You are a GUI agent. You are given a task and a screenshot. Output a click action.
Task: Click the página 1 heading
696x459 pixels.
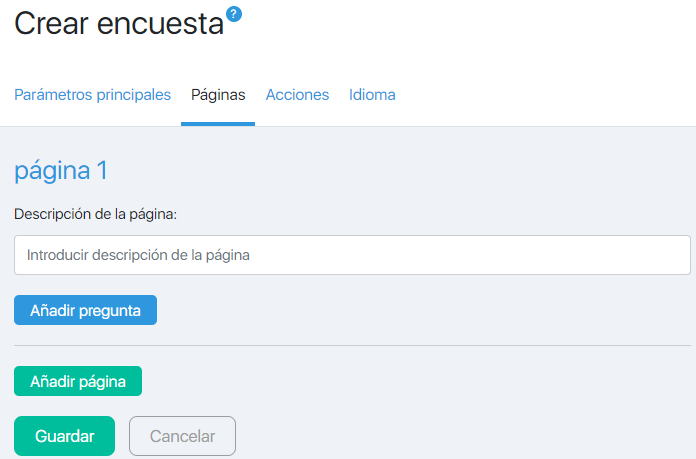pos(61,171)
